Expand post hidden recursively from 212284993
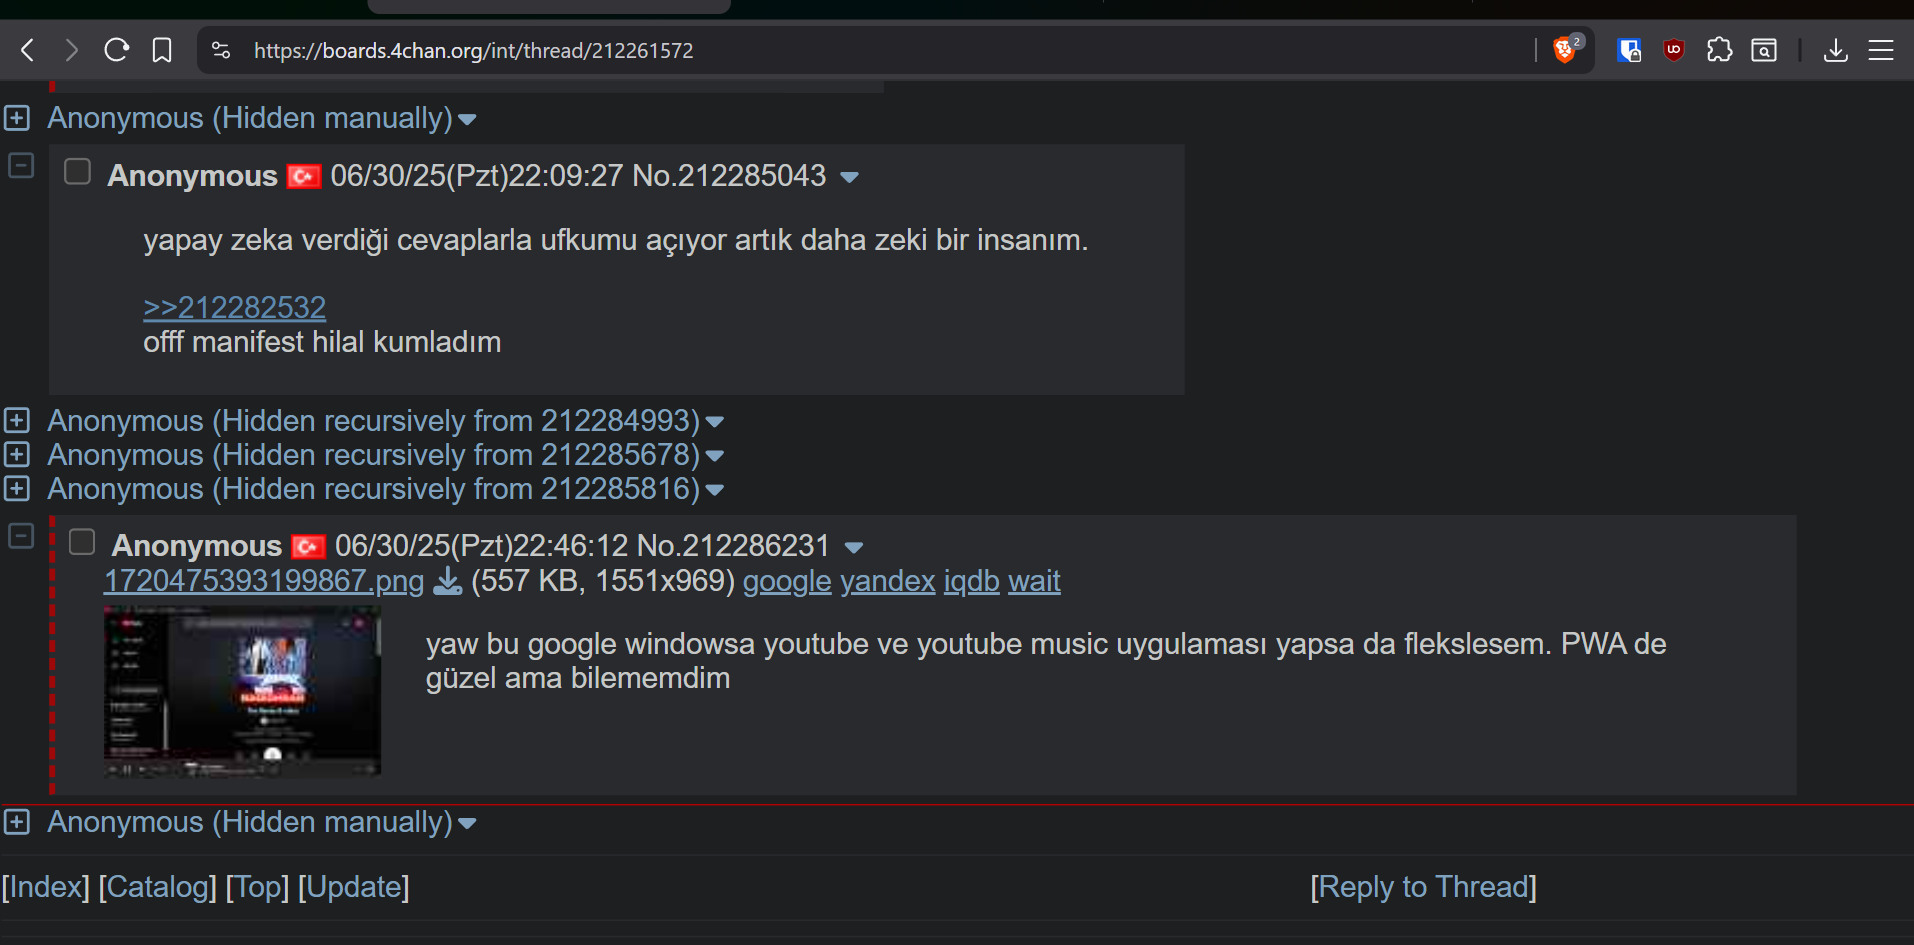 click(16, 420)
